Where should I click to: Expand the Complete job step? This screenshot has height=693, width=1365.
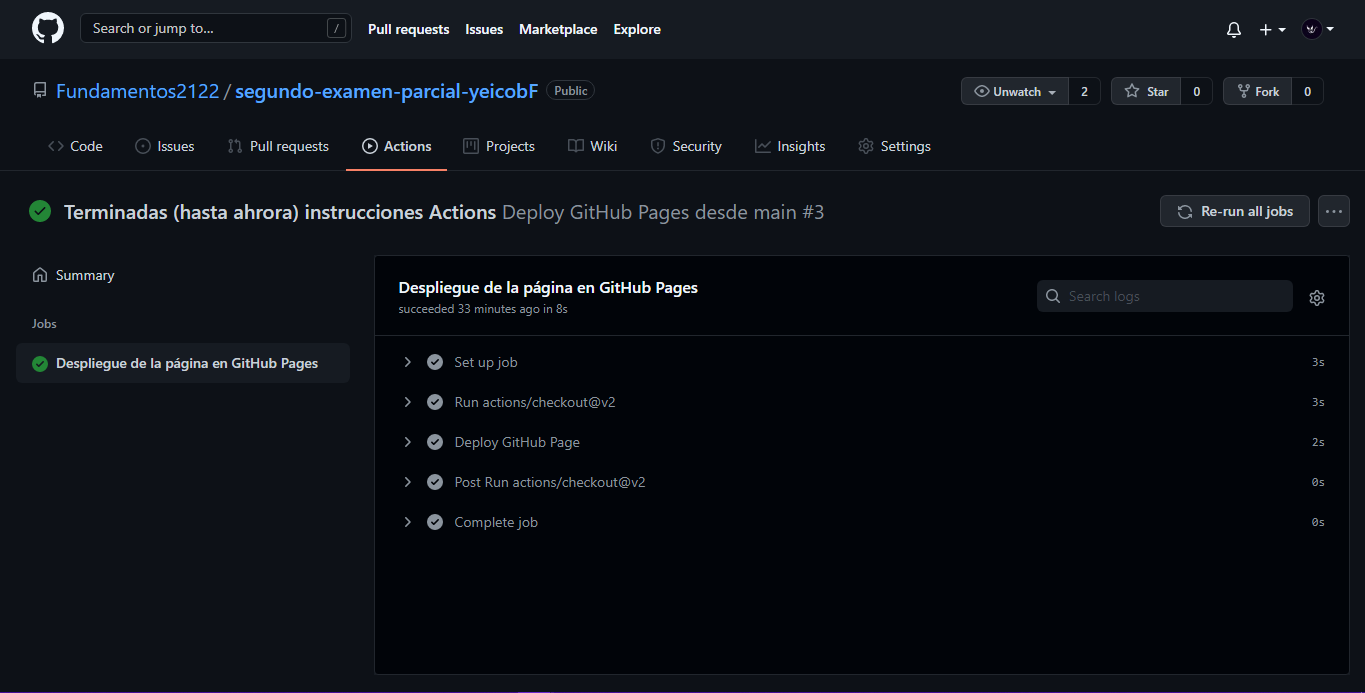coord(407,522)
